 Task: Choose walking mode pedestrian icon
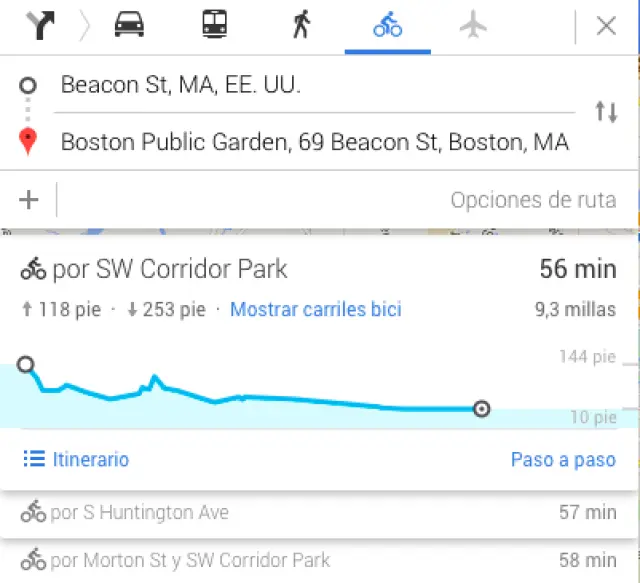pyautogui.click(x=301, y=25)
